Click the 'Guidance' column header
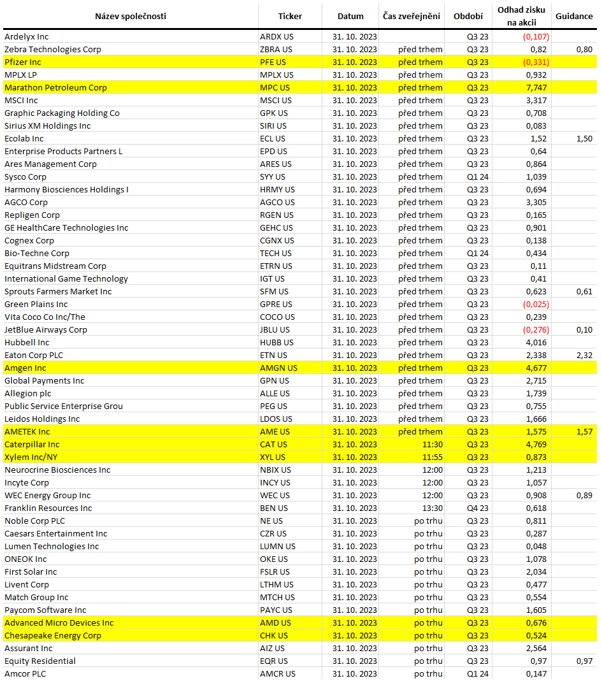 pos(574,16)
